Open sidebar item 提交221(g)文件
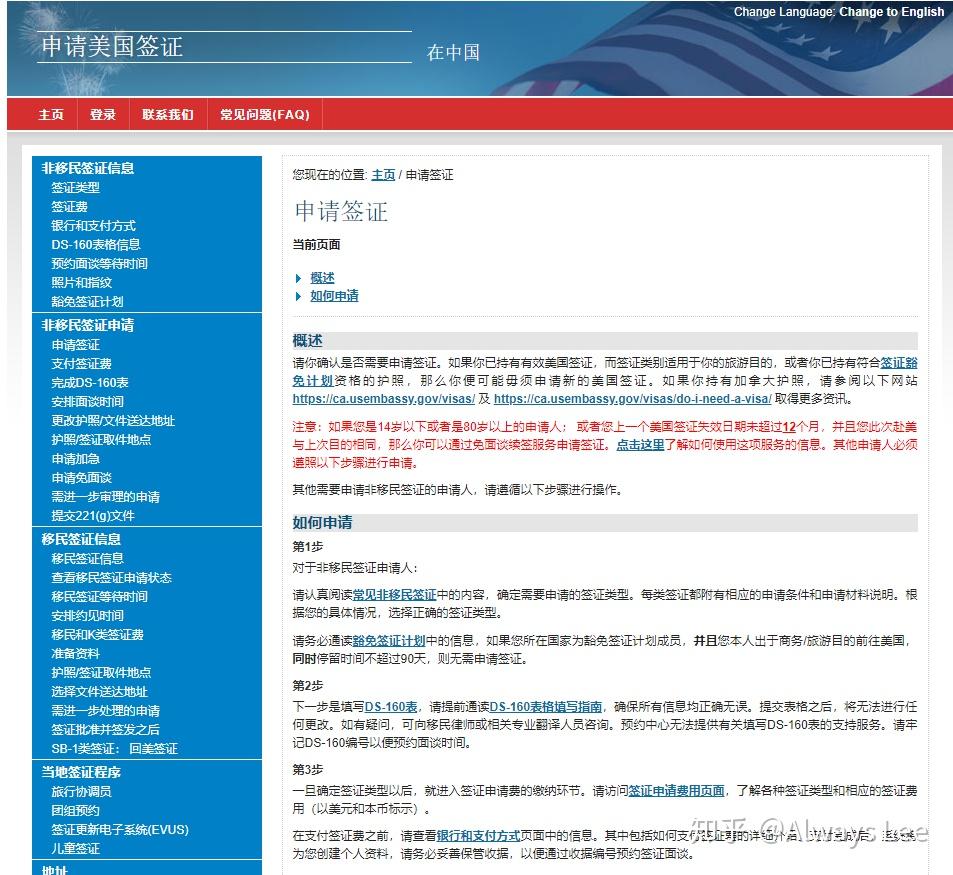 click(x=93, y=515)
